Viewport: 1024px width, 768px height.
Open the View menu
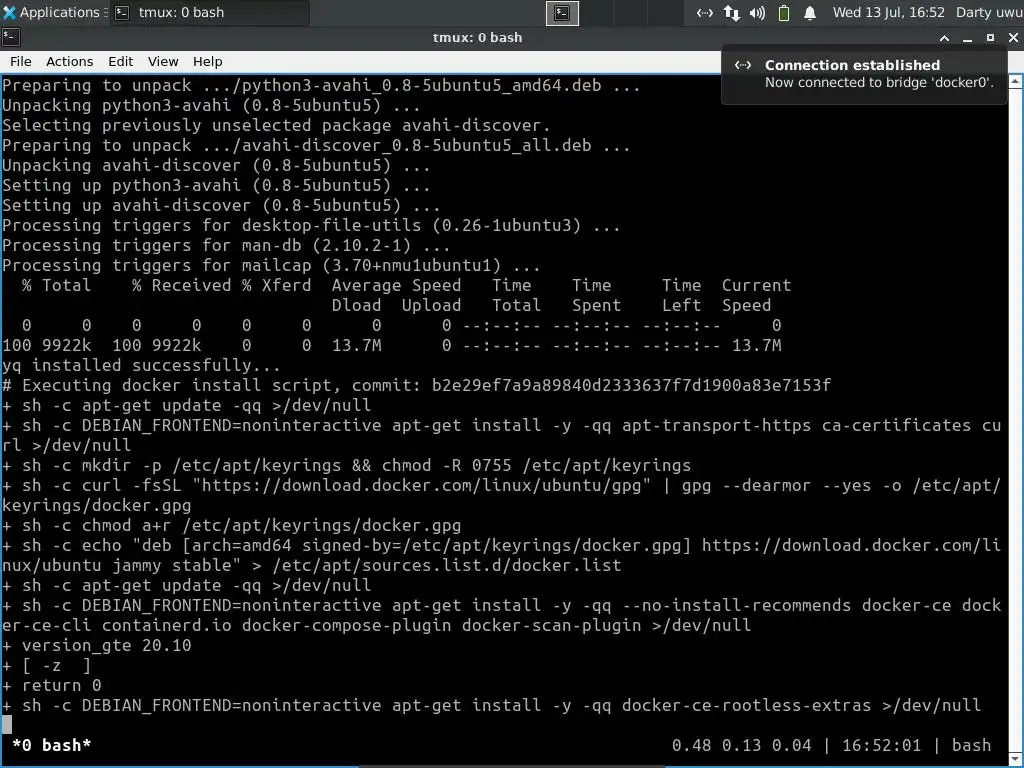163,61
